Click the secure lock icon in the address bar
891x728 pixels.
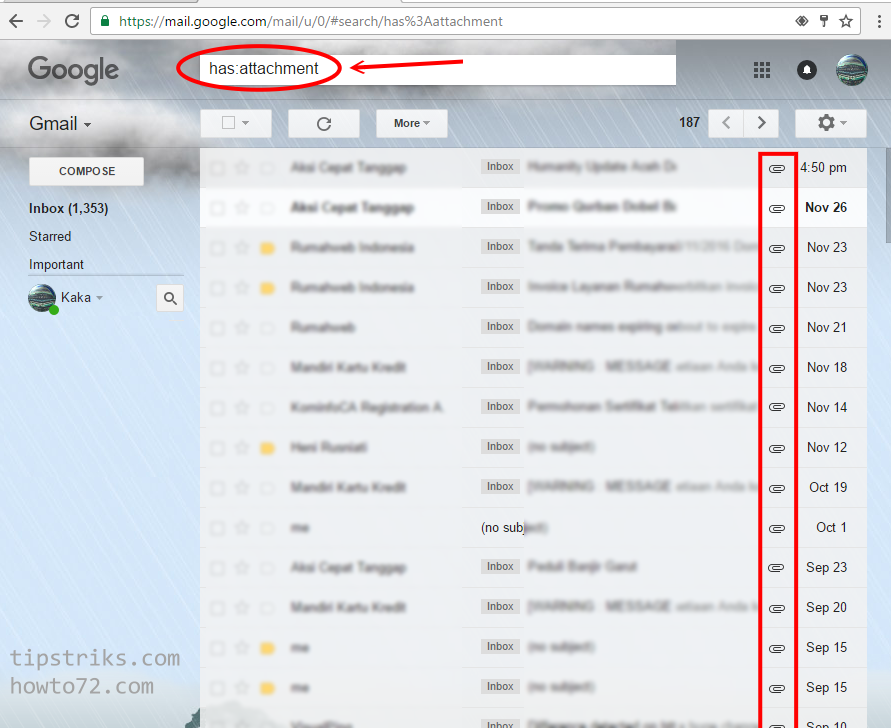pyautogui.click(x=106, y=20)
